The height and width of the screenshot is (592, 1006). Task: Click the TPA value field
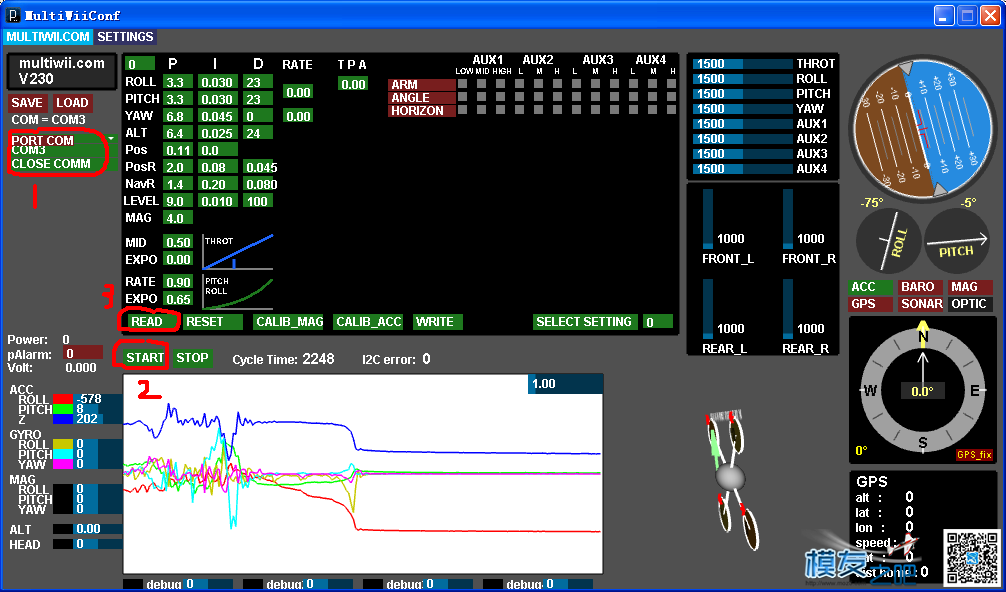pos(354,84)
